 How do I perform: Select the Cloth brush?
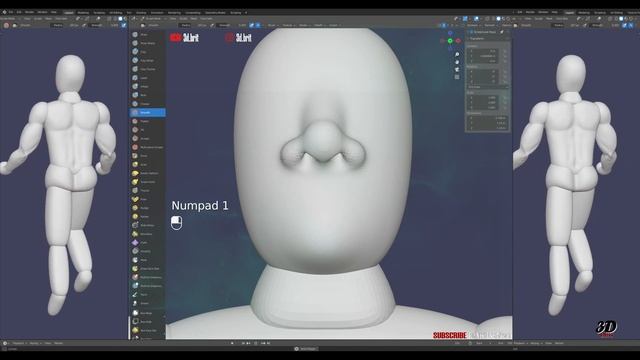[147, 242]
